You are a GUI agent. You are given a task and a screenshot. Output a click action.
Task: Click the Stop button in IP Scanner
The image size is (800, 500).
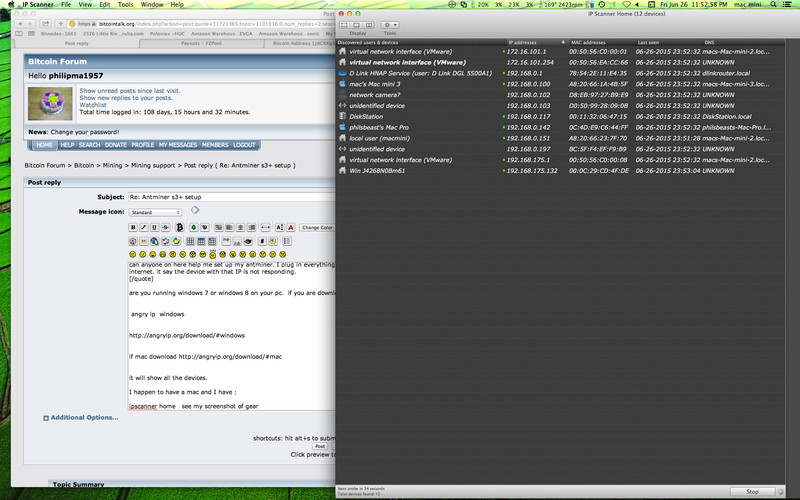pos(752,491)
